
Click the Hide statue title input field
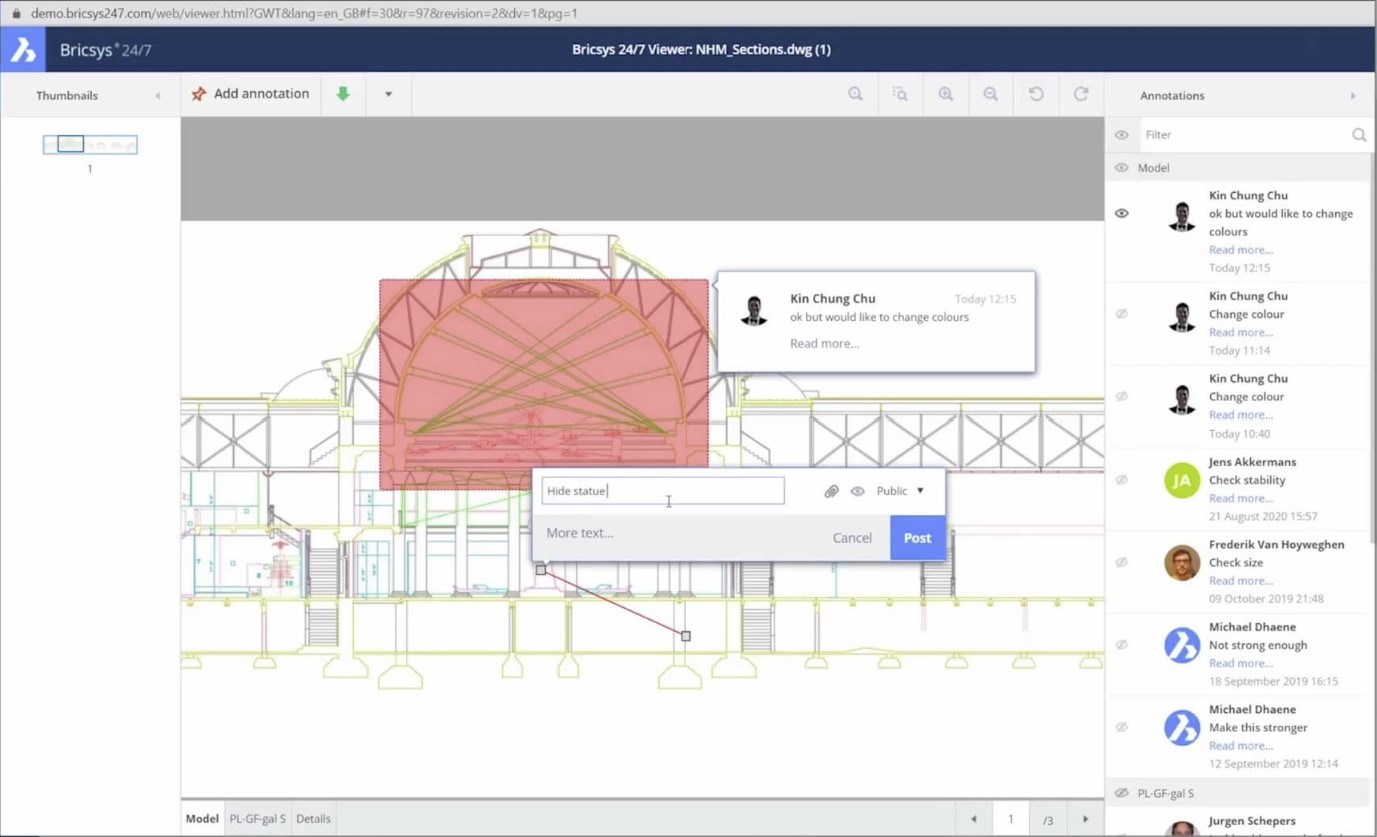click(x=663, y=491)
